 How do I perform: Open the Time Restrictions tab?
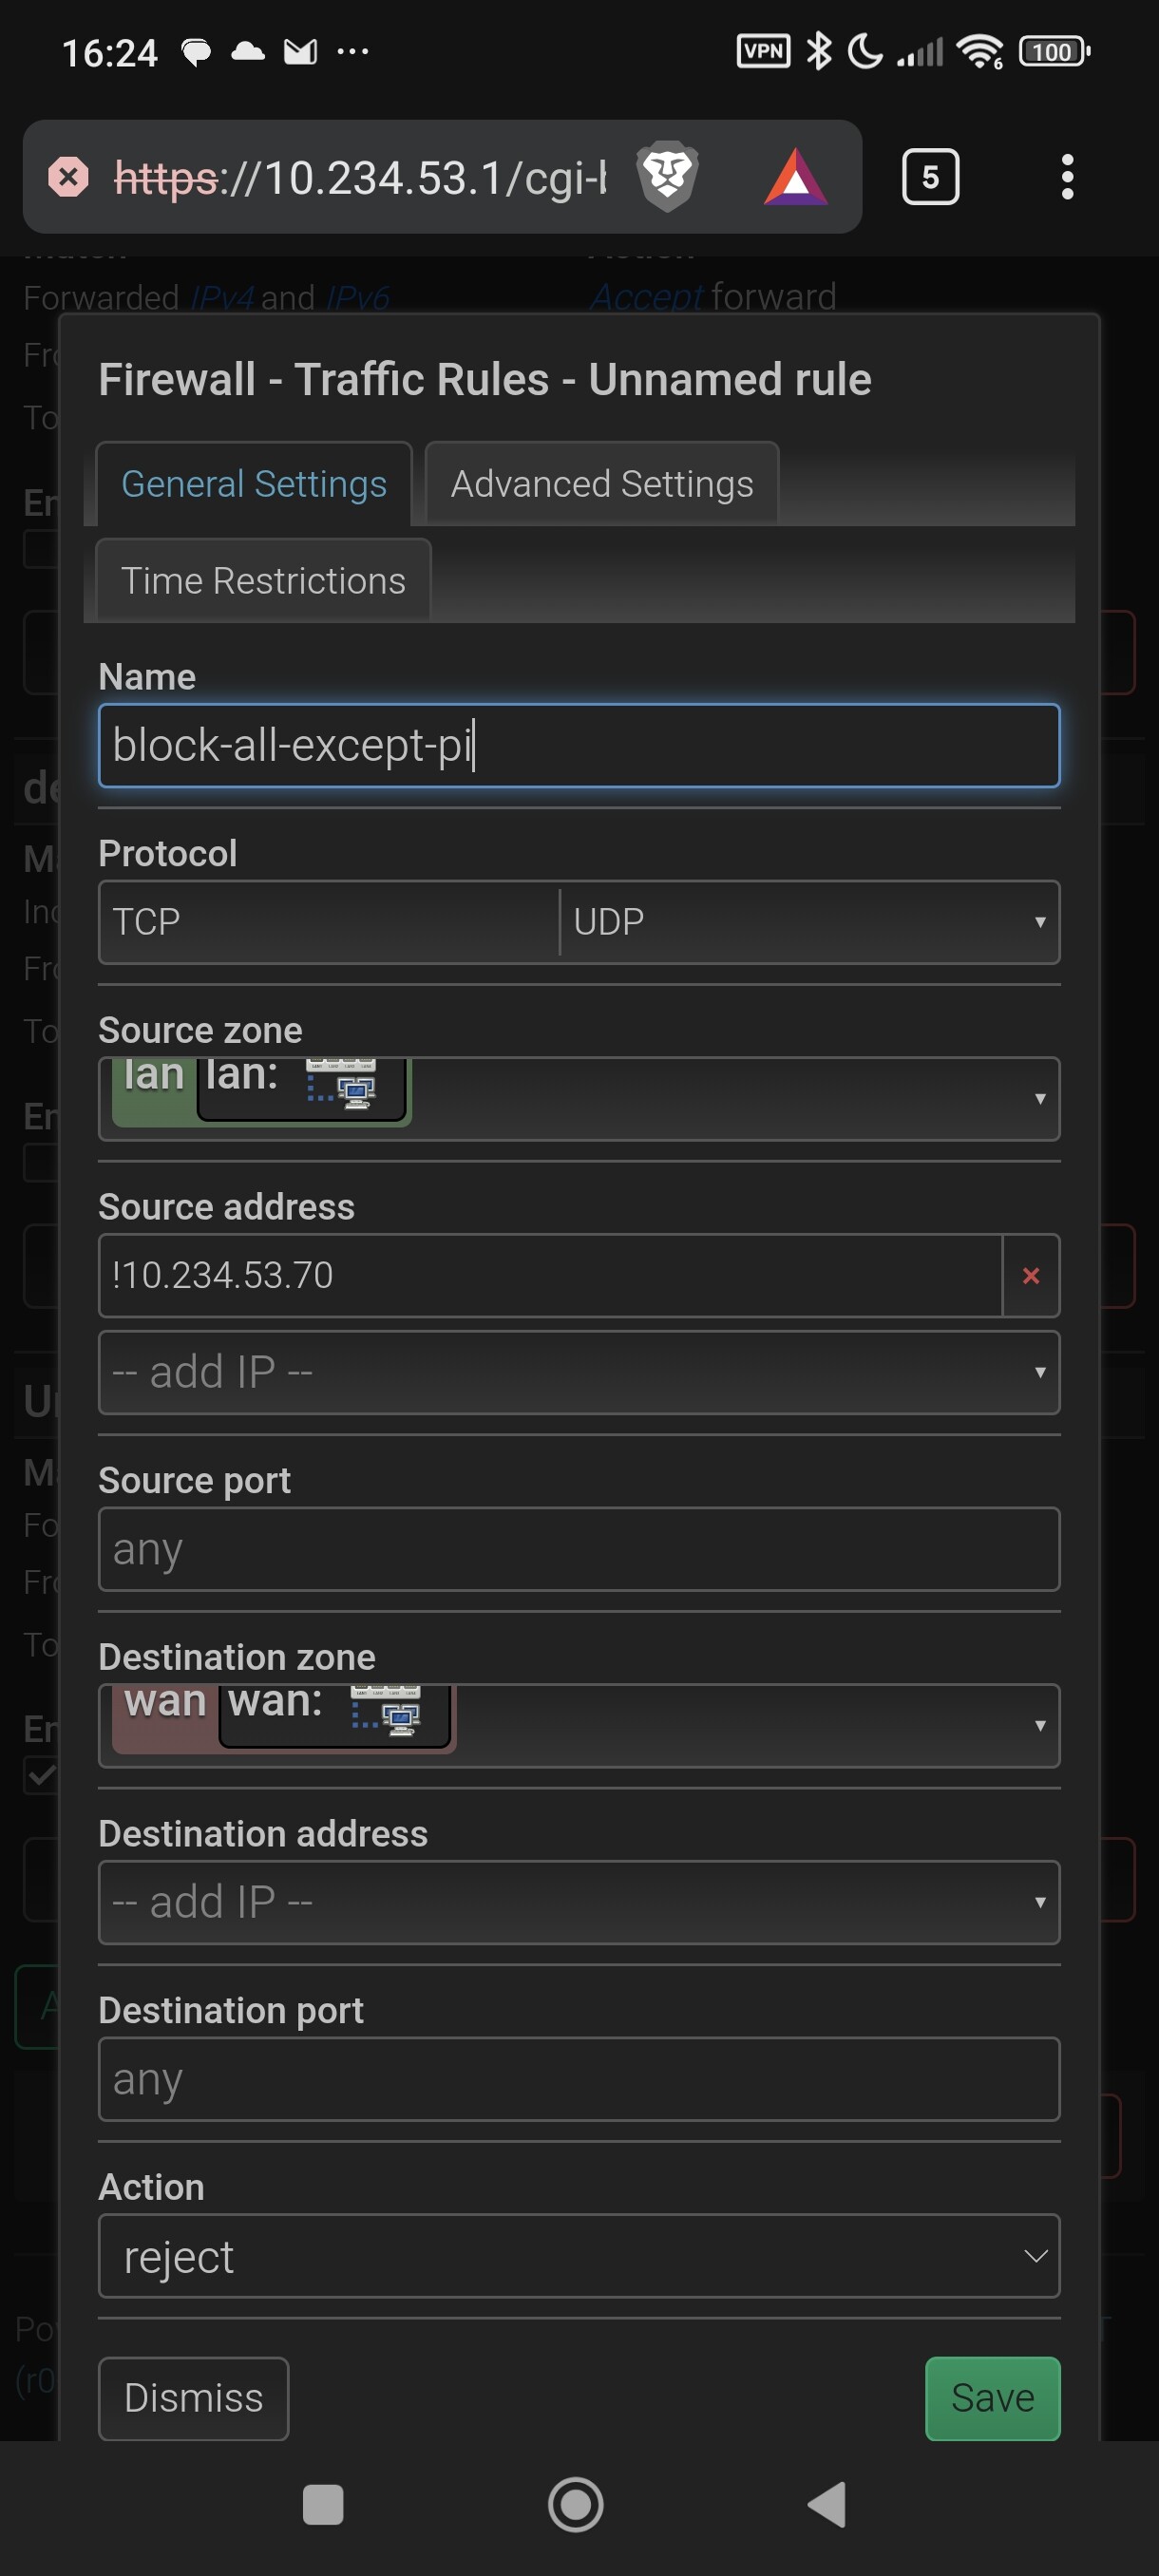click(263, 581)
